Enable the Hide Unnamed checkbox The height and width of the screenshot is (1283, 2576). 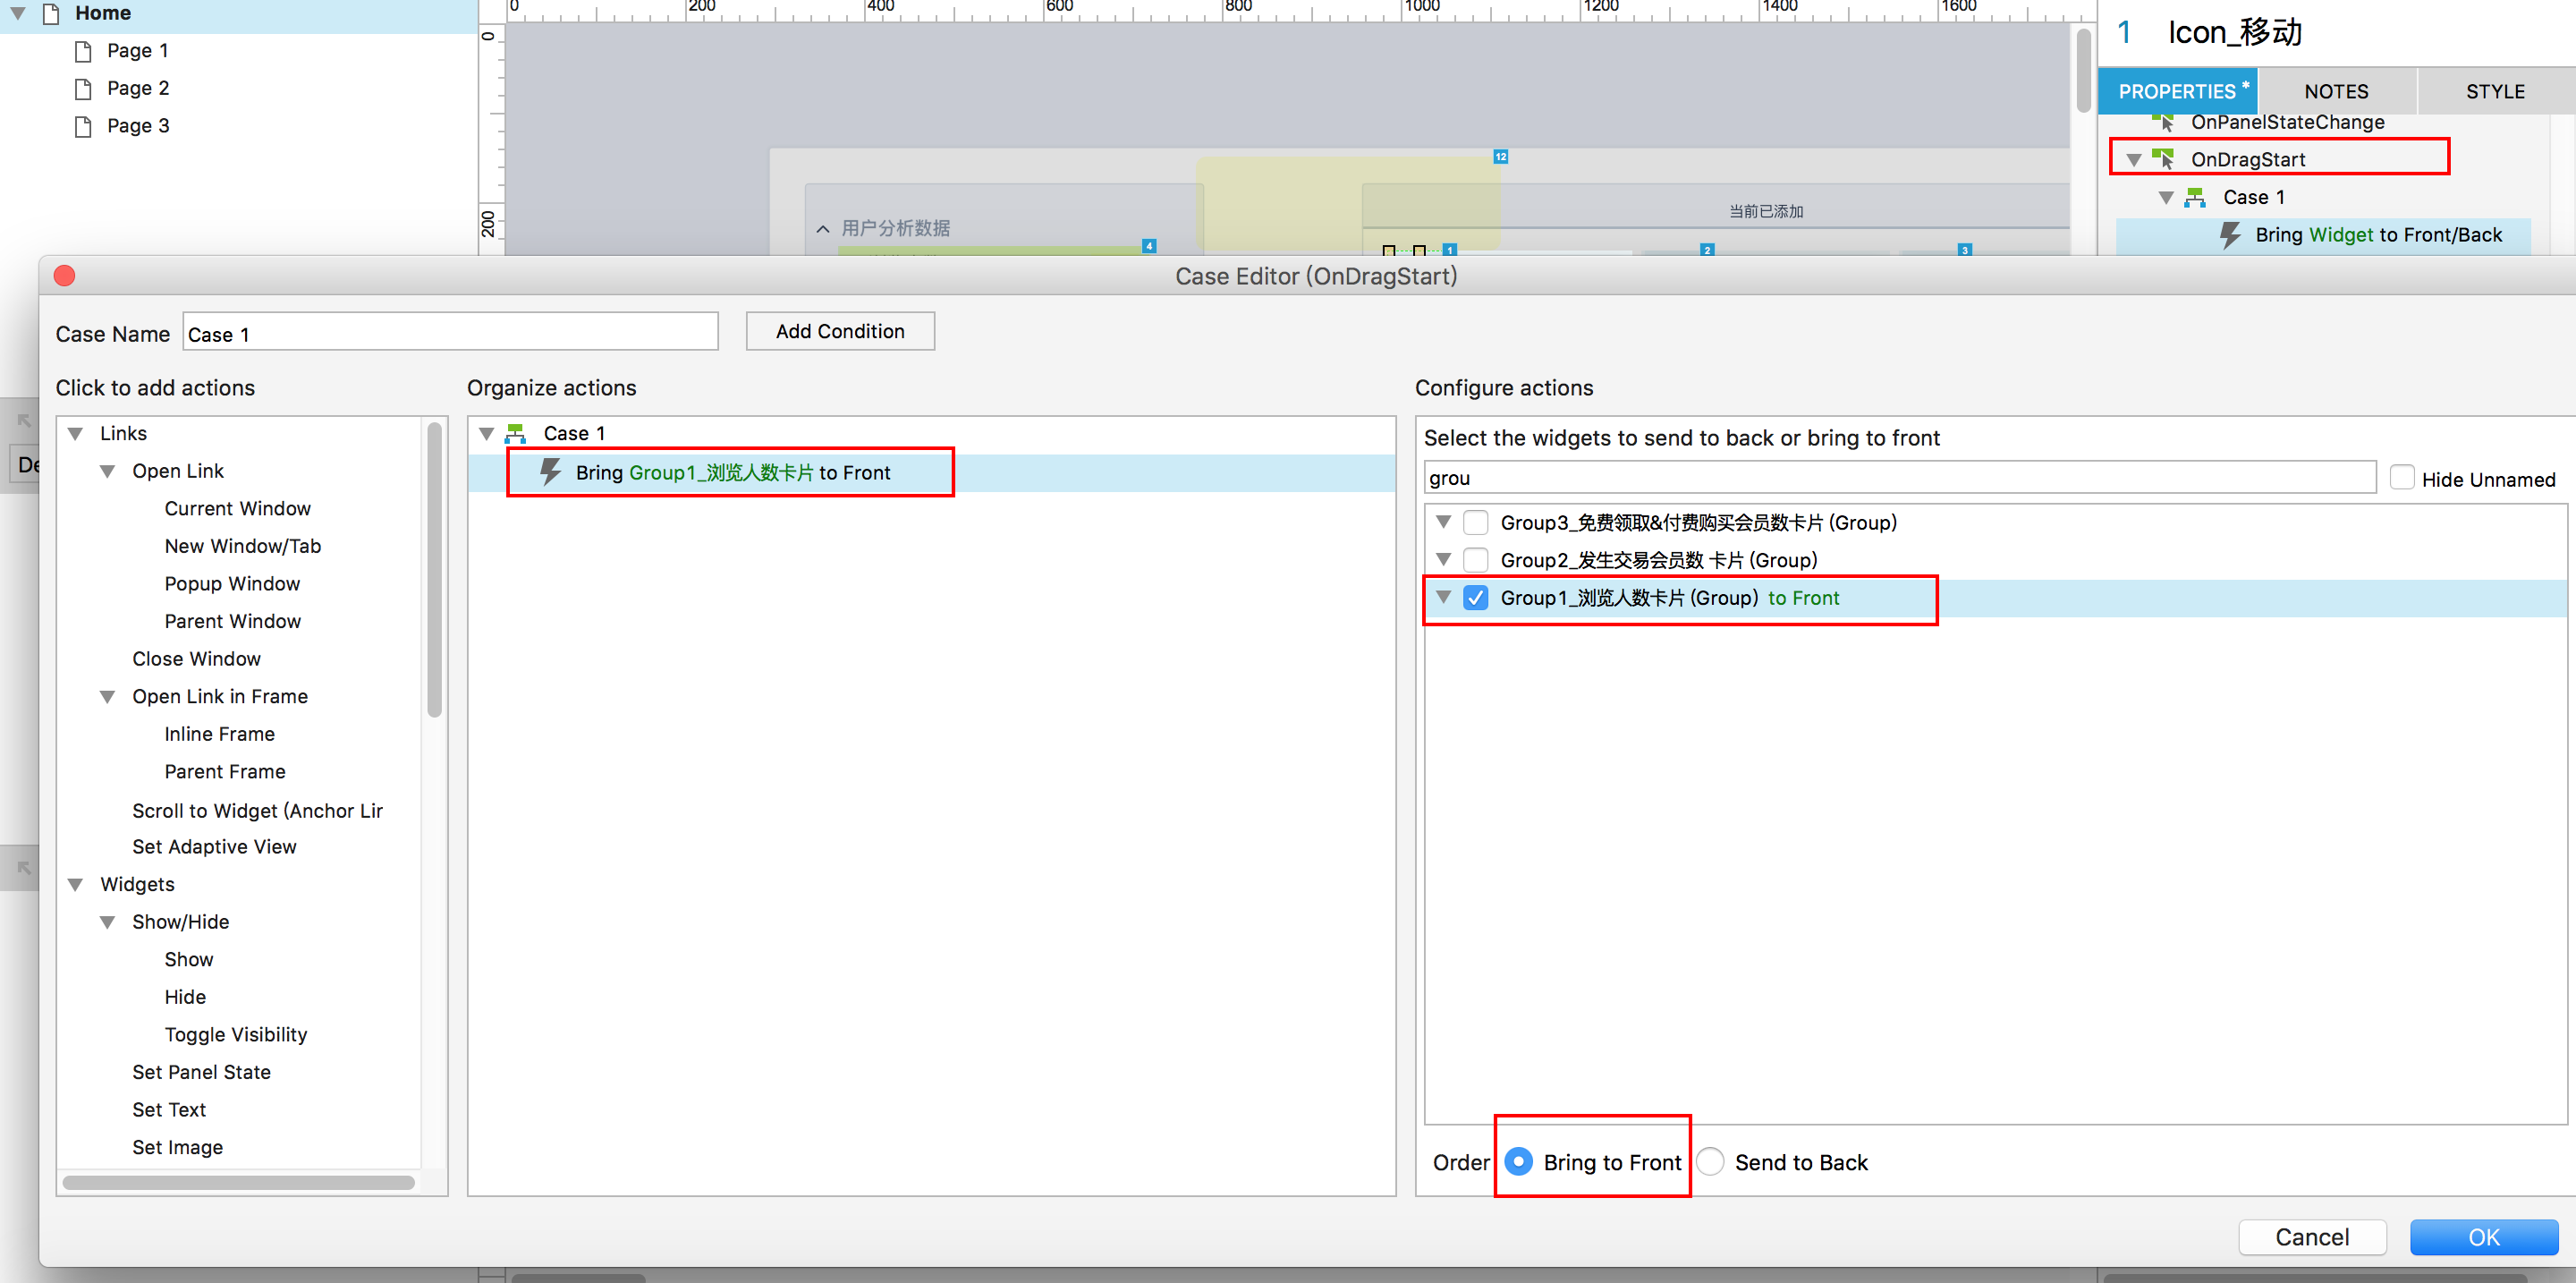click(x=2401, y=478)
